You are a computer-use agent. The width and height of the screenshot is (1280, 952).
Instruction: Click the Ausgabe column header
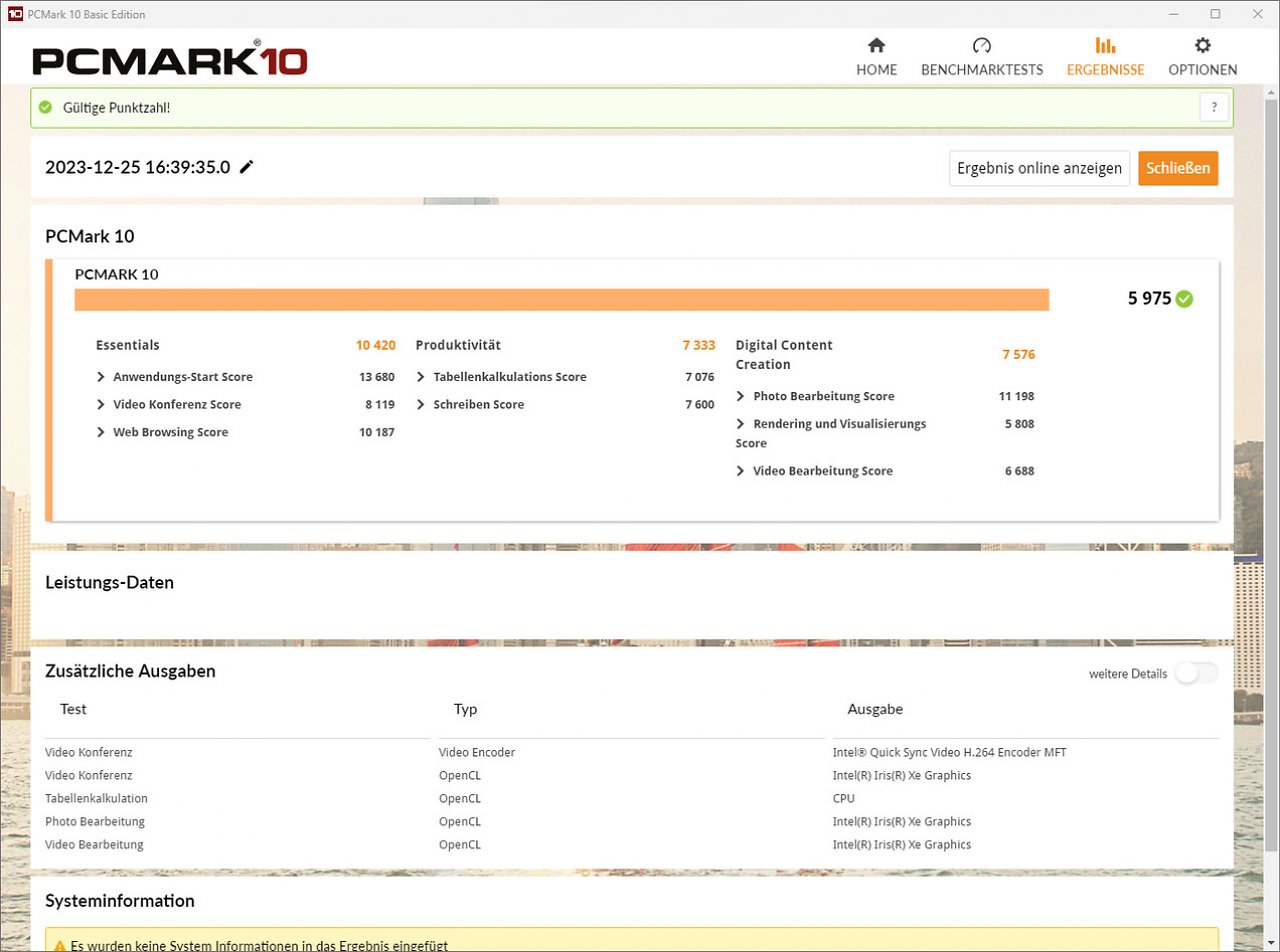click(875, 709)
